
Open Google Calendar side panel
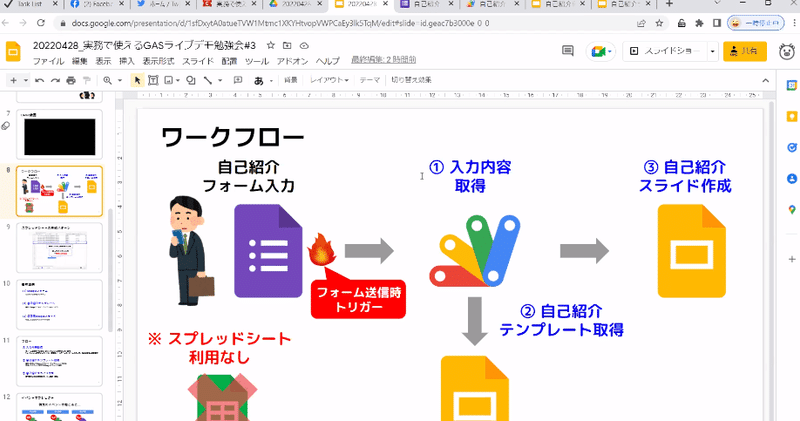click(792, 86)
